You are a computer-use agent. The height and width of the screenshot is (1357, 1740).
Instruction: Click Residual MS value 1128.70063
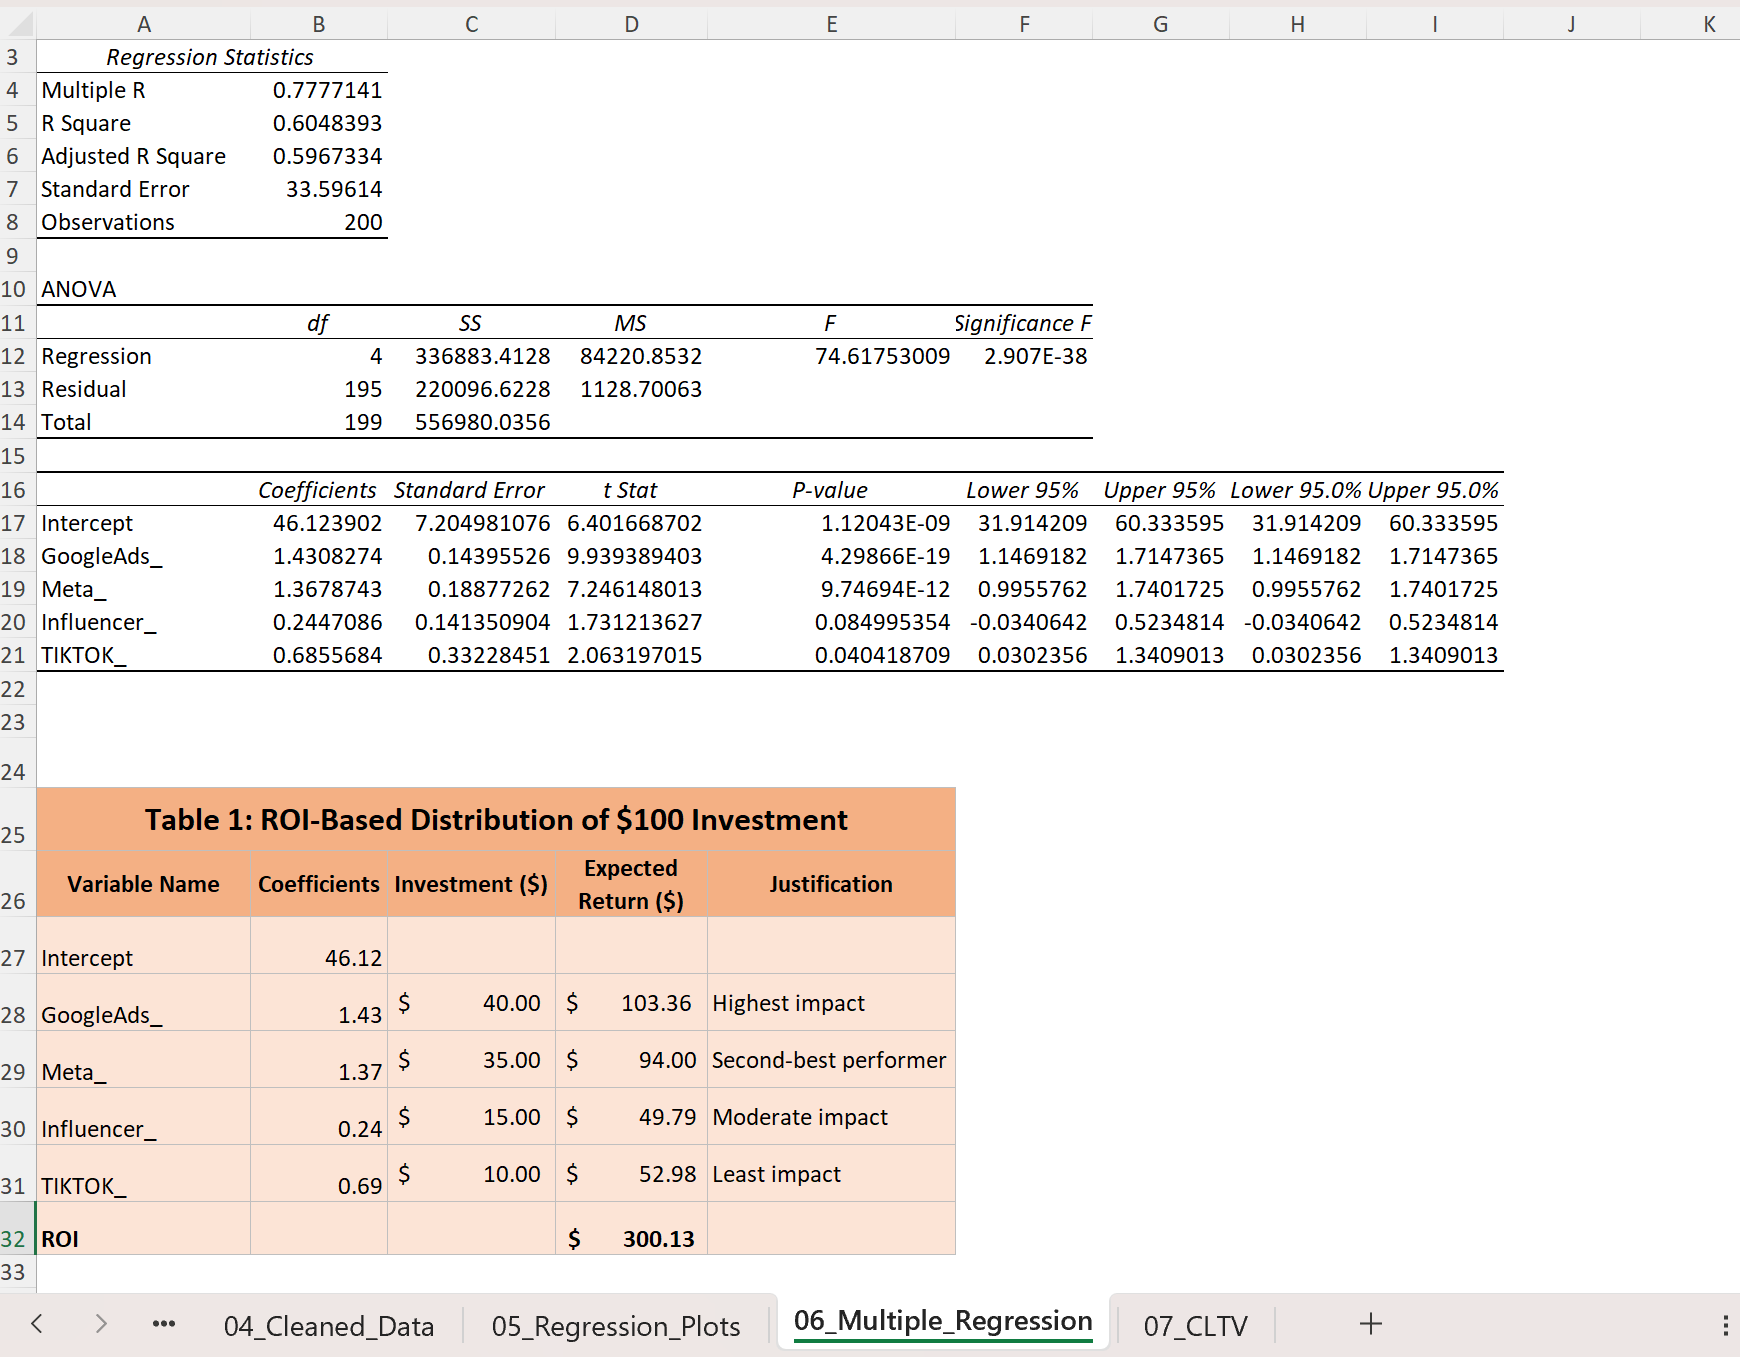click(632, 389)
